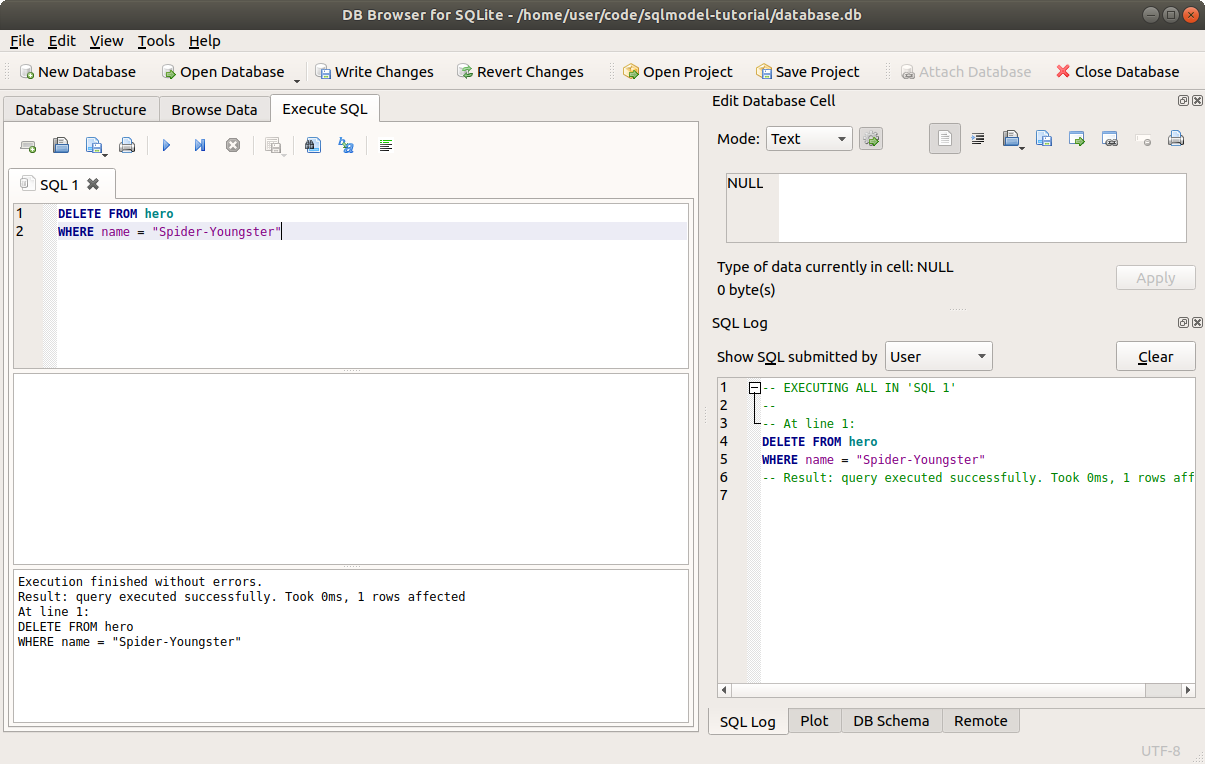Click the SQL Log horizontal scrollbar
Screen dimensions: 1205x764
950,690
